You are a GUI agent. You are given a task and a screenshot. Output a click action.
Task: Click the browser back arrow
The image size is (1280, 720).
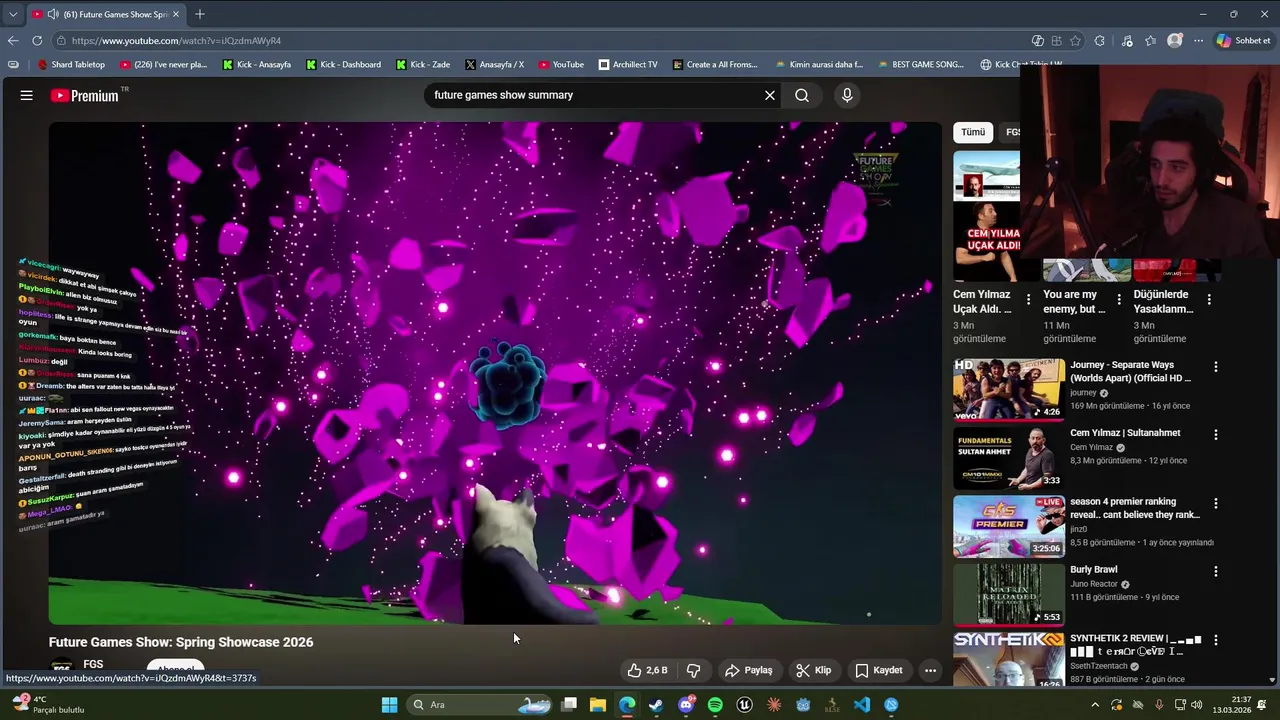[x=13, y=41]
